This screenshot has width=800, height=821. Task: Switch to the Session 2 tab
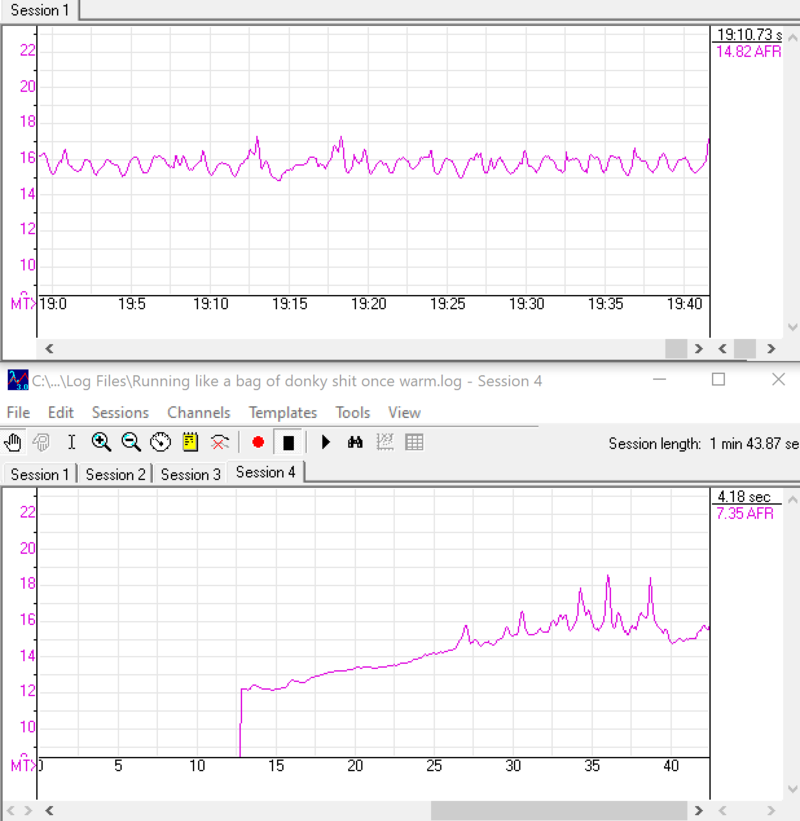(x=115, y=474)
